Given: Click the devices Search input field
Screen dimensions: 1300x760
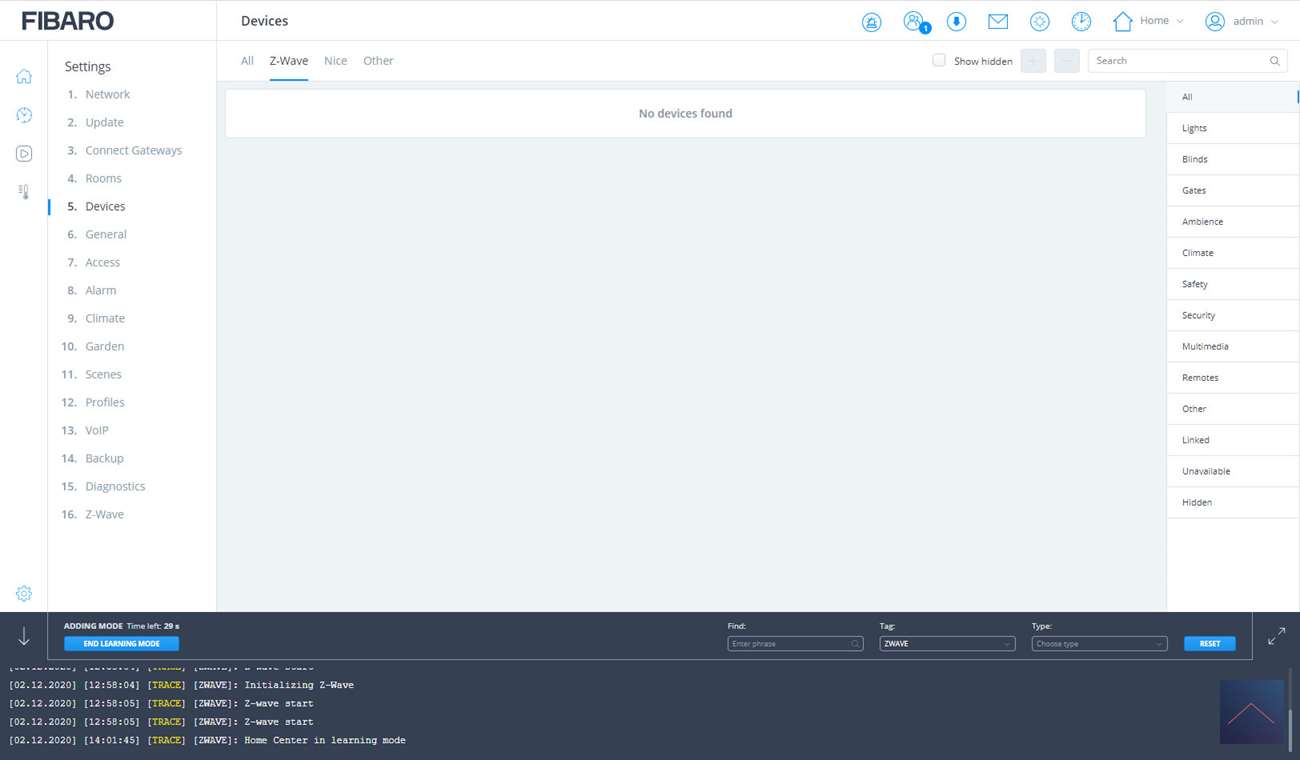Looking at the screenshot, I should 1178,61.
